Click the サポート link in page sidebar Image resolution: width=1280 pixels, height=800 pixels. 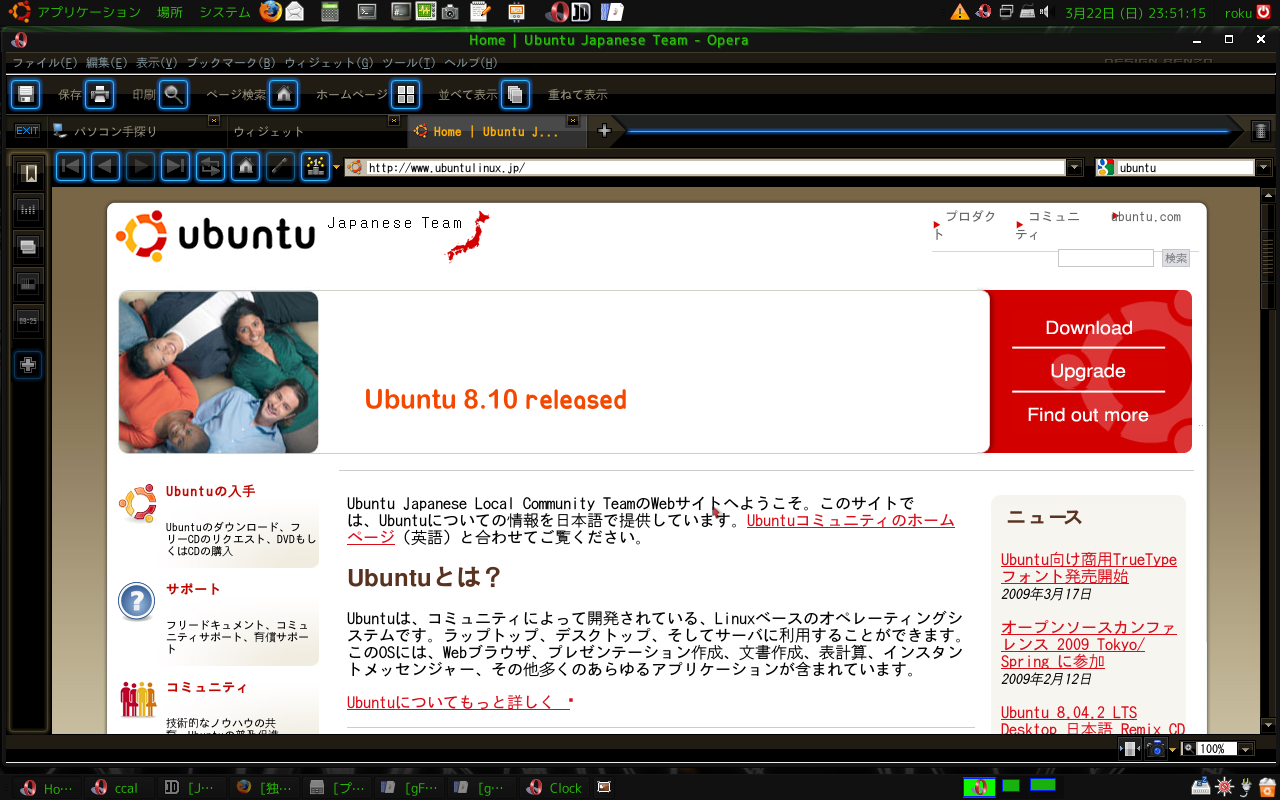[193, 589]
